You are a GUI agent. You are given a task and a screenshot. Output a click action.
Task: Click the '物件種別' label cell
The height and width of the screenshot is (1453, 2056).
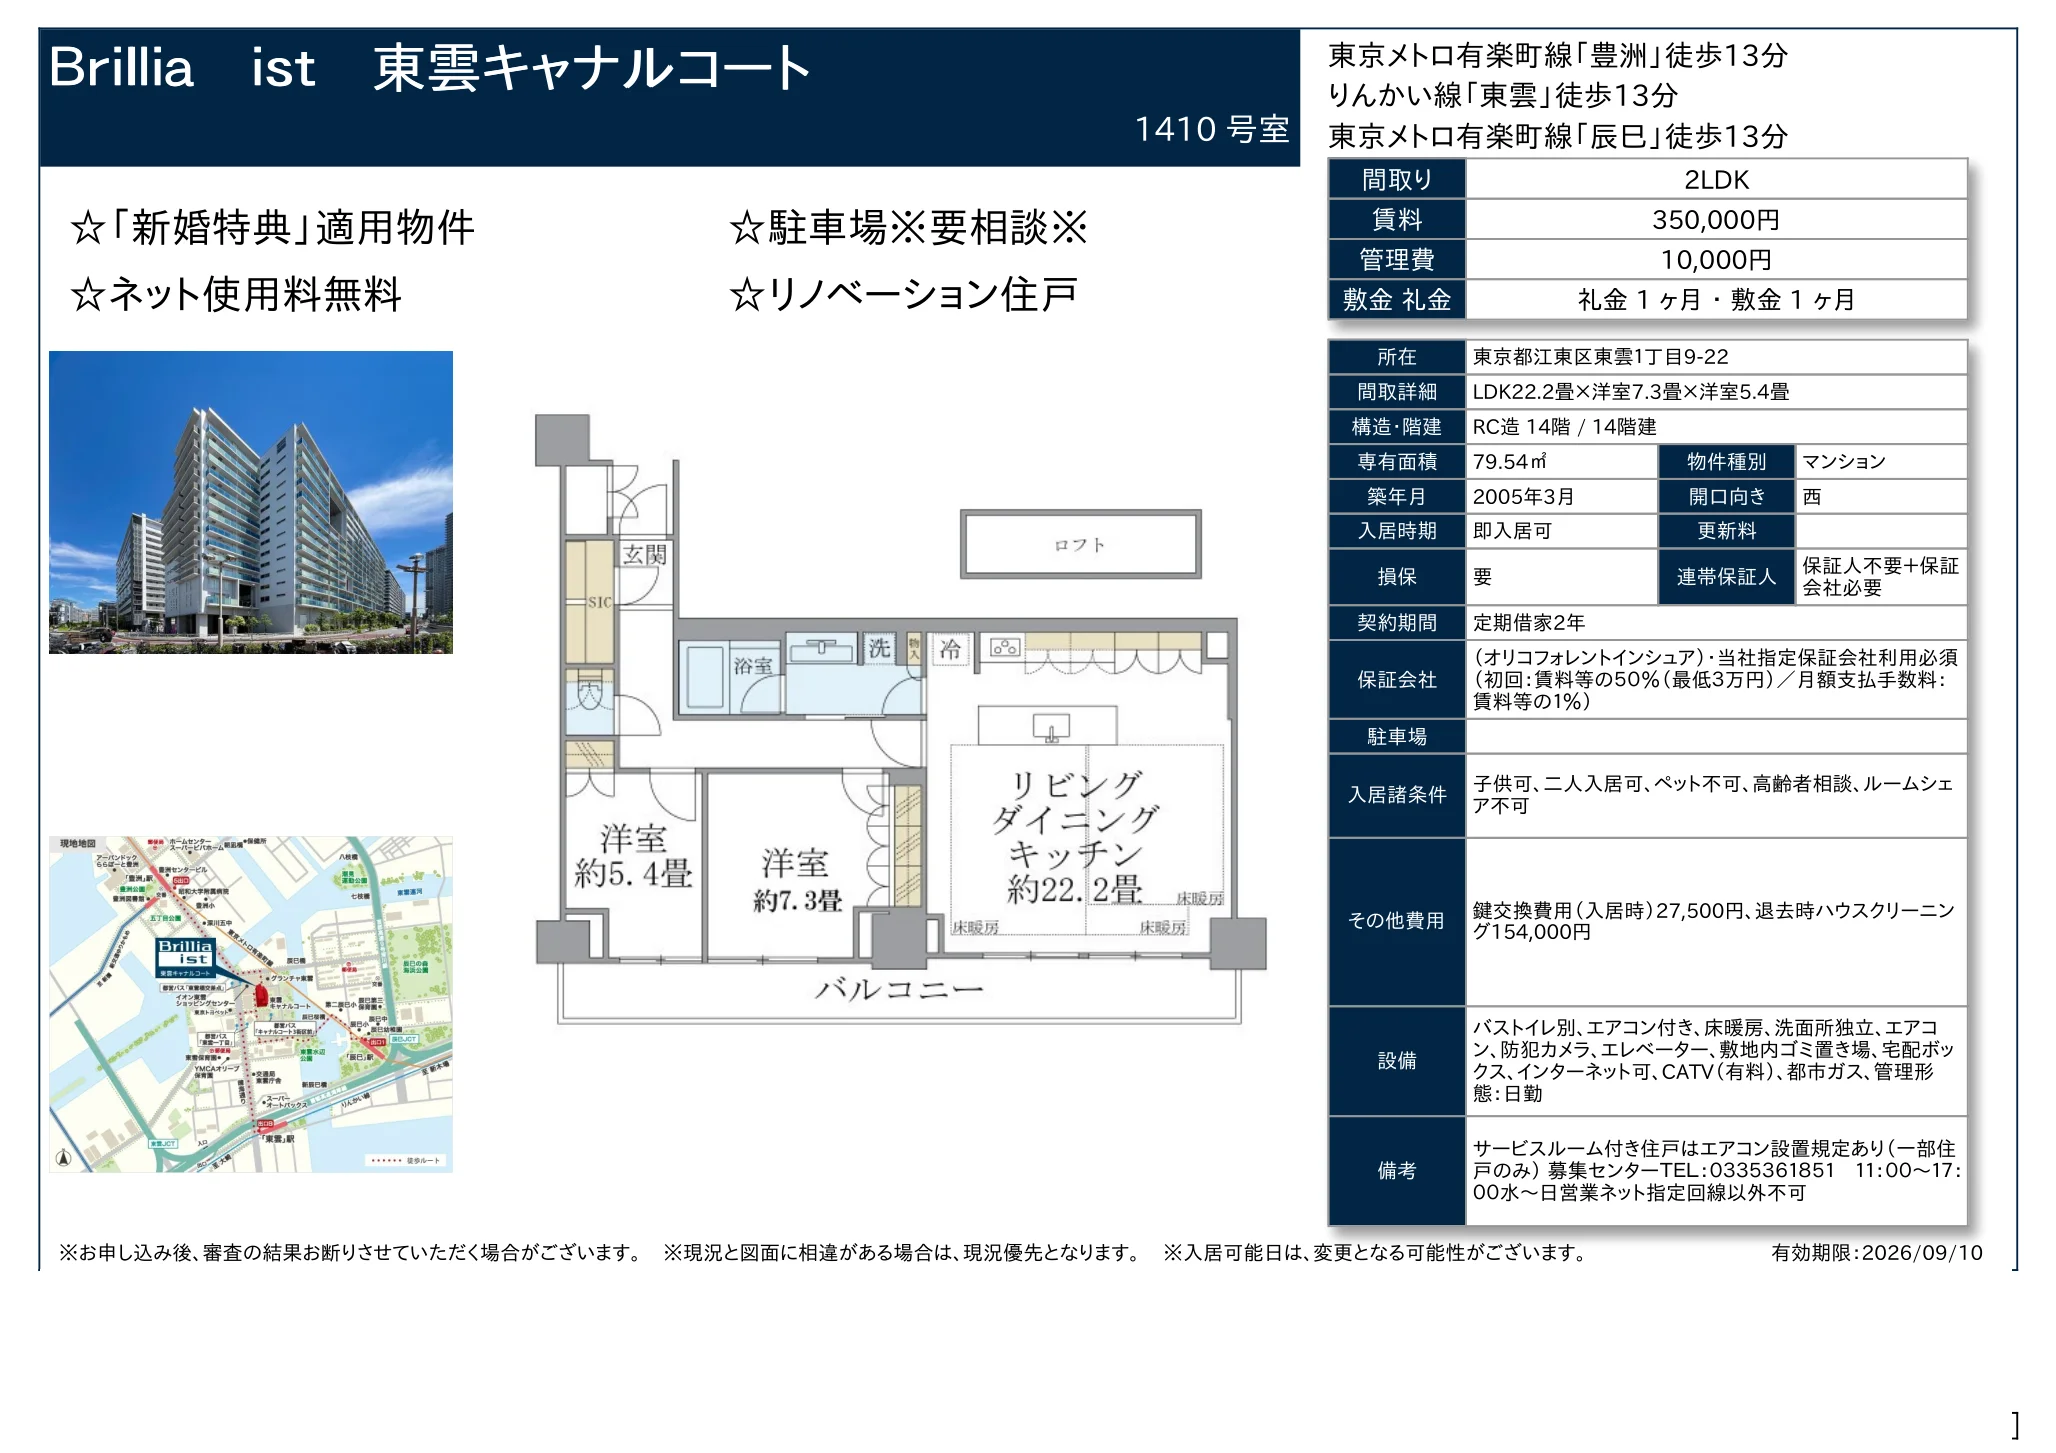point(1726,462)
